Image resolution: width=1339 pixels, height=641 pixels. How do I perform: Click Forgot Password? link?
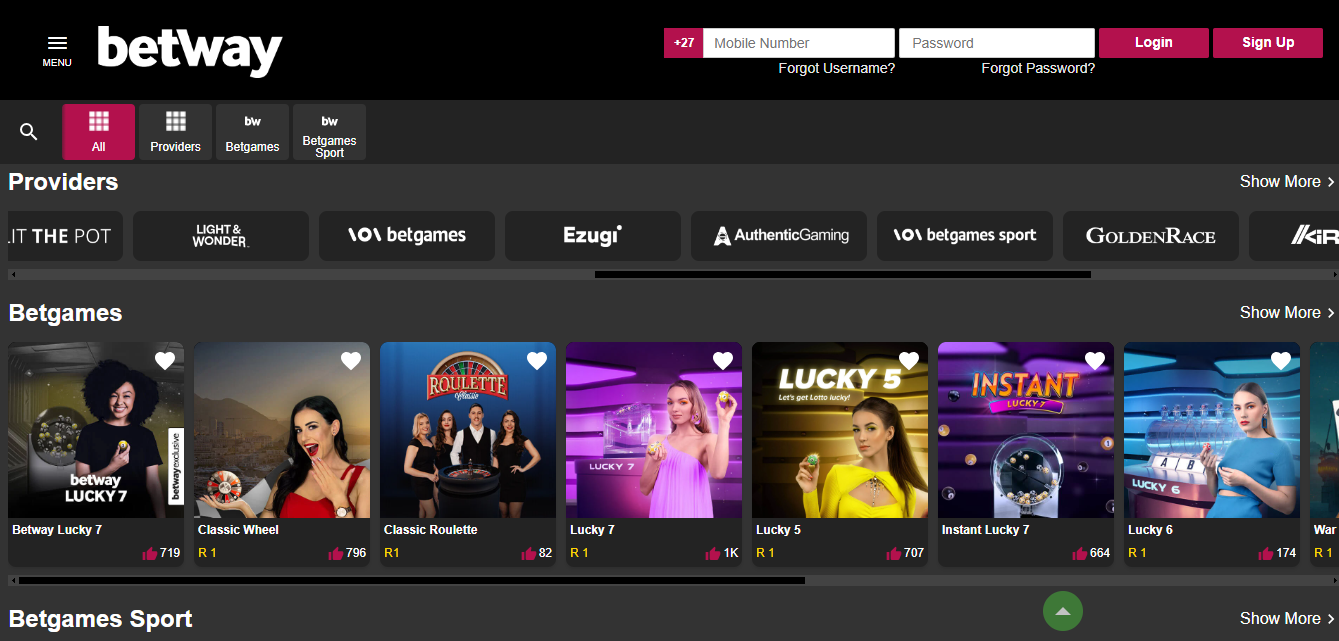click(x=1037, y=69)
